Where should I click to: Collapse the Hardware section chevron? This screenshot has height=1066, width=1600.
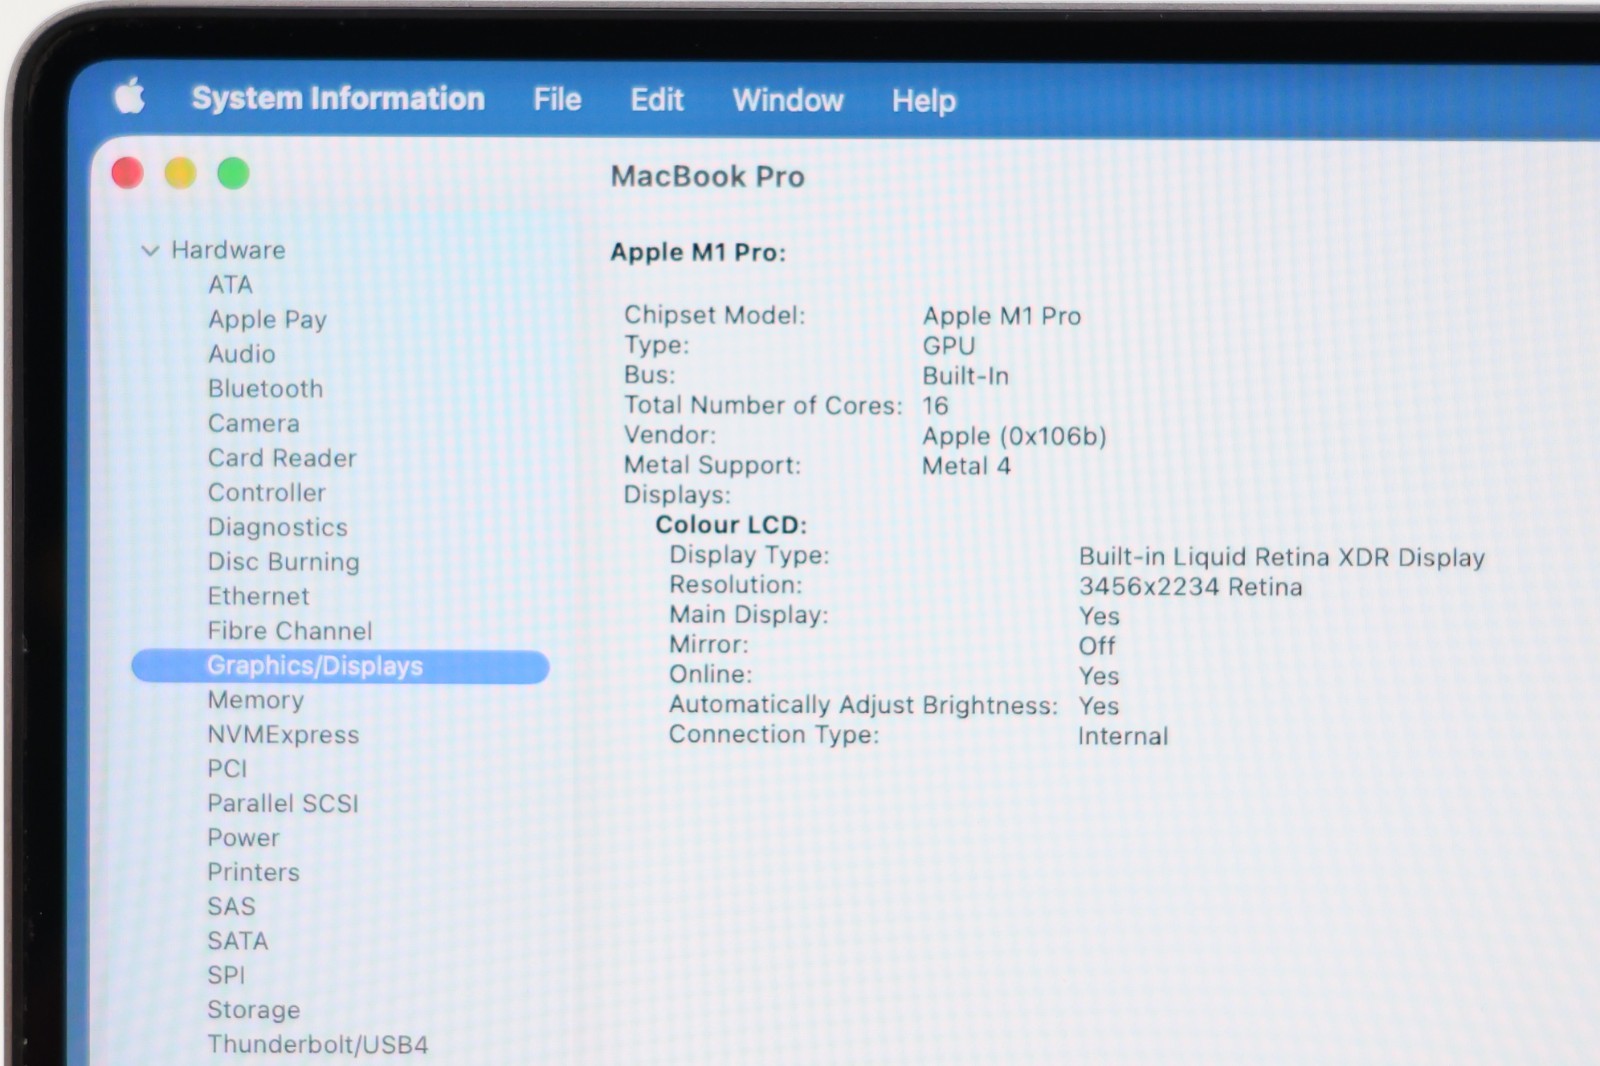tap(150, 250)
